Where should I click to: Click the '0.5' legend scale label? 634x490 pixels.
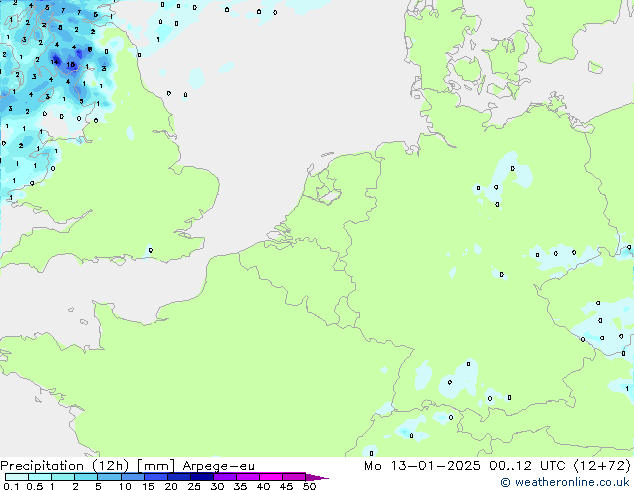click(x=35, y=486)
